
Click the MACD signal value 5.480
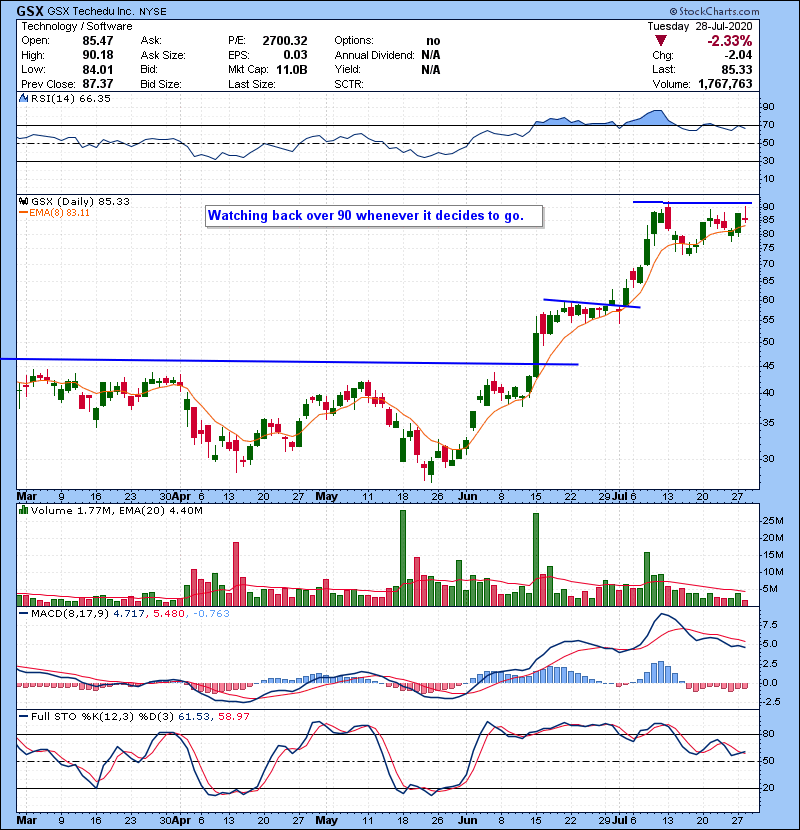[x=169, y=614]
